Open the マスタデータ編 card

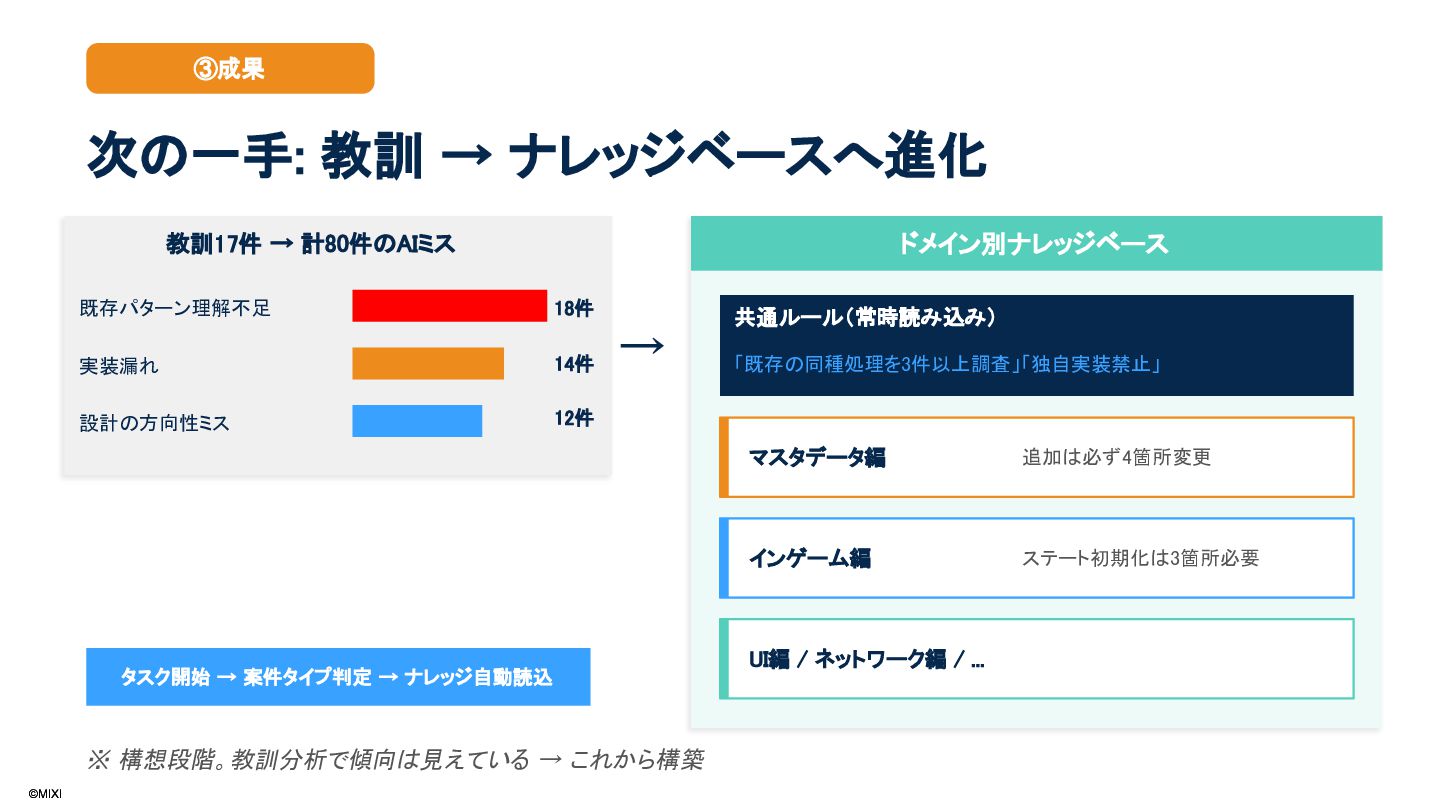[x=1036, y=457]
